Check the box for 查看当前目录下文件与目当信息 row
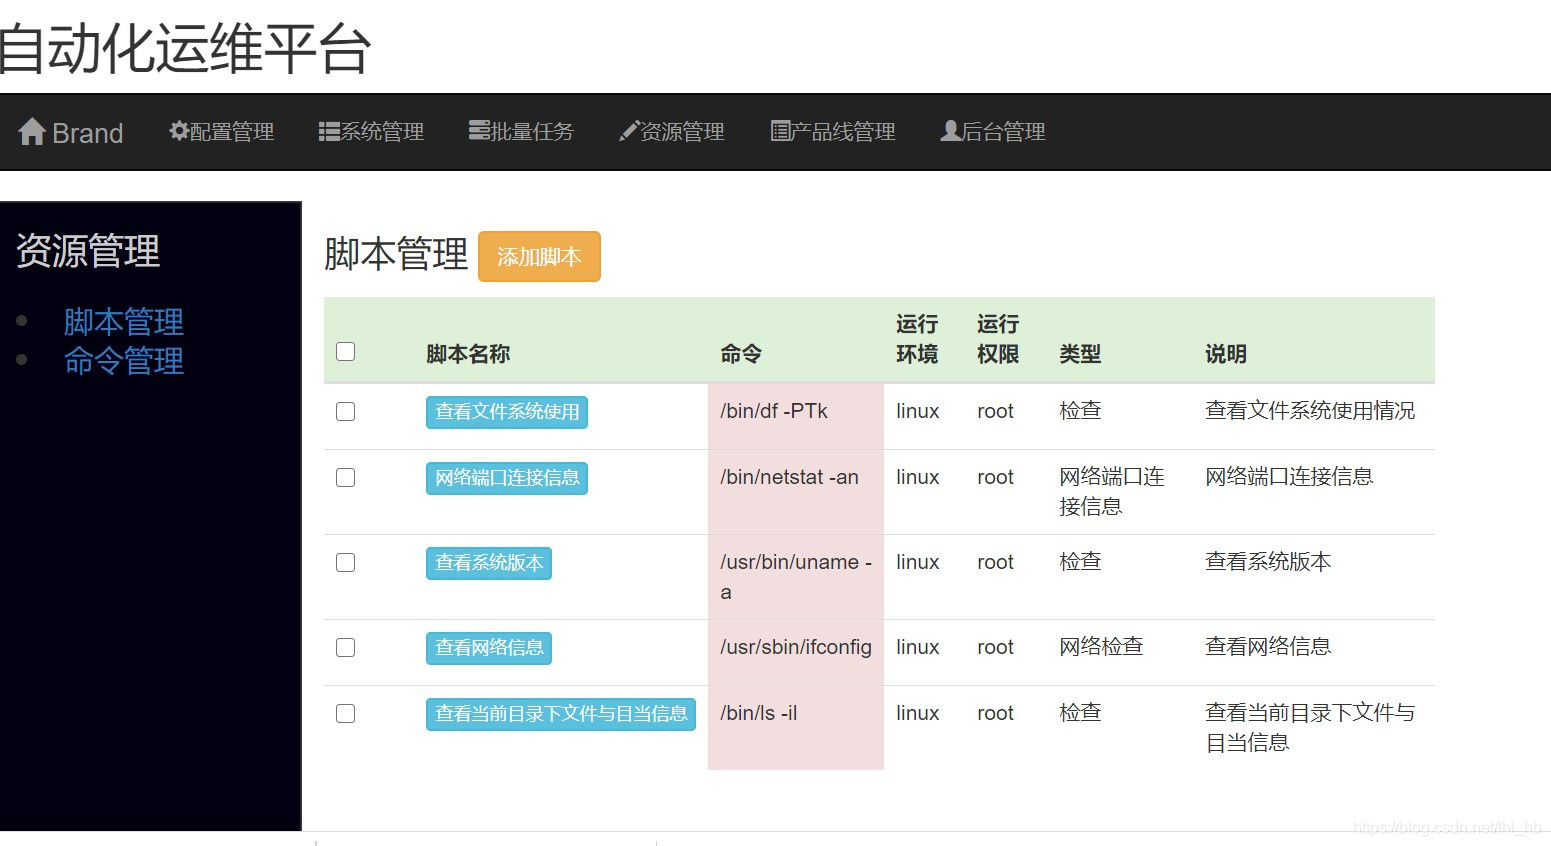 click(346, 713)
